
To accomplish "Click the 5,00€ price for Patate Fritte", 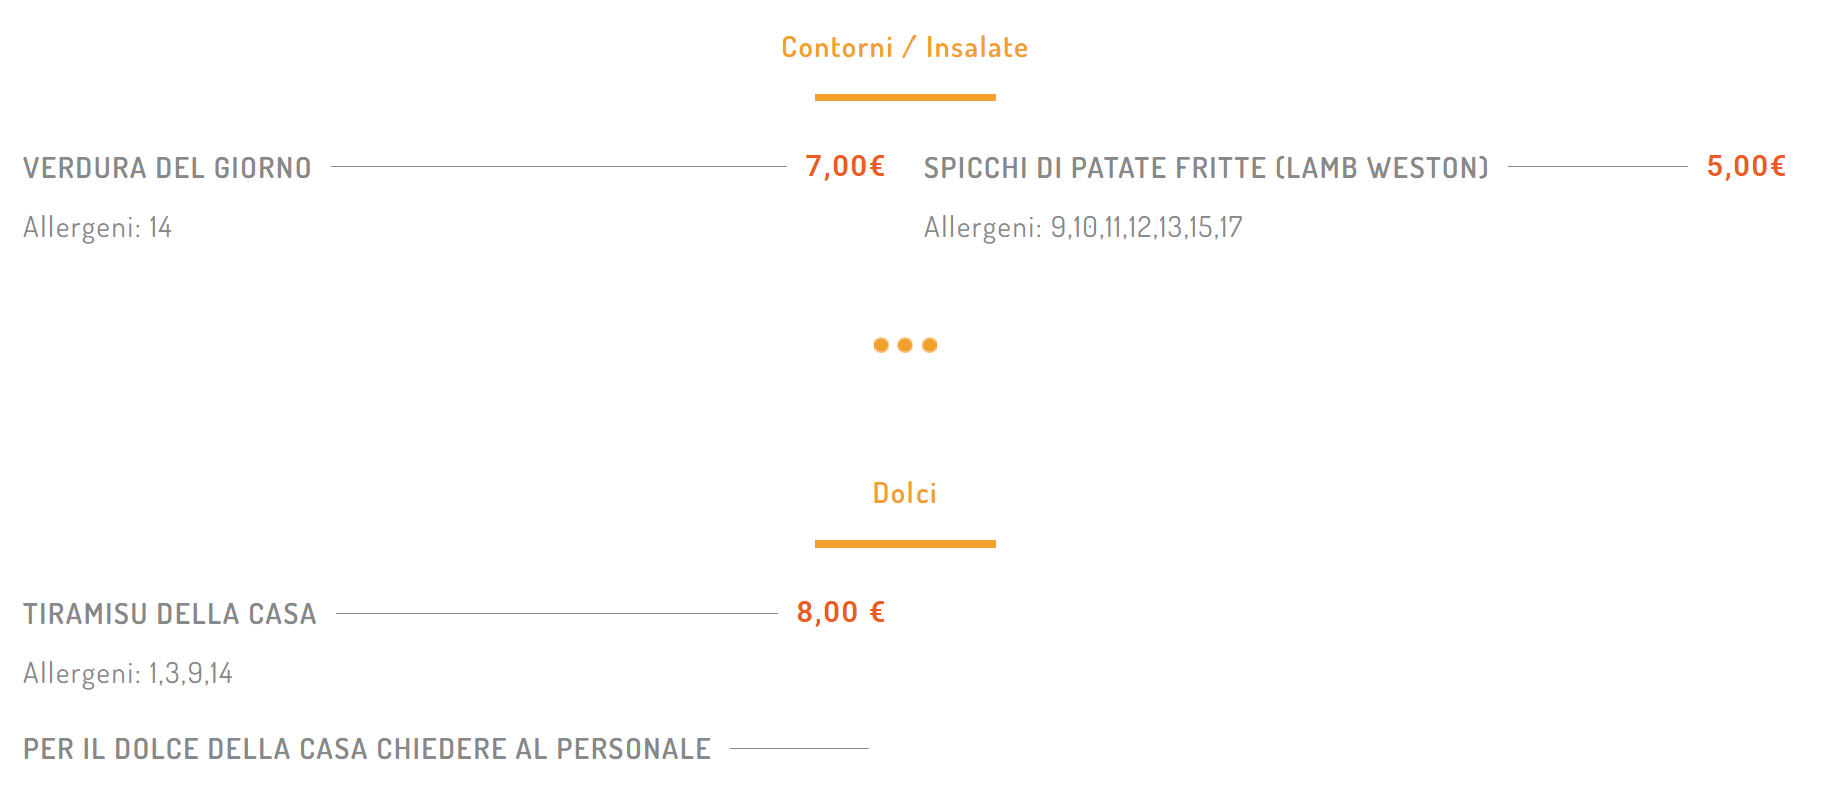I will 1745,166.
